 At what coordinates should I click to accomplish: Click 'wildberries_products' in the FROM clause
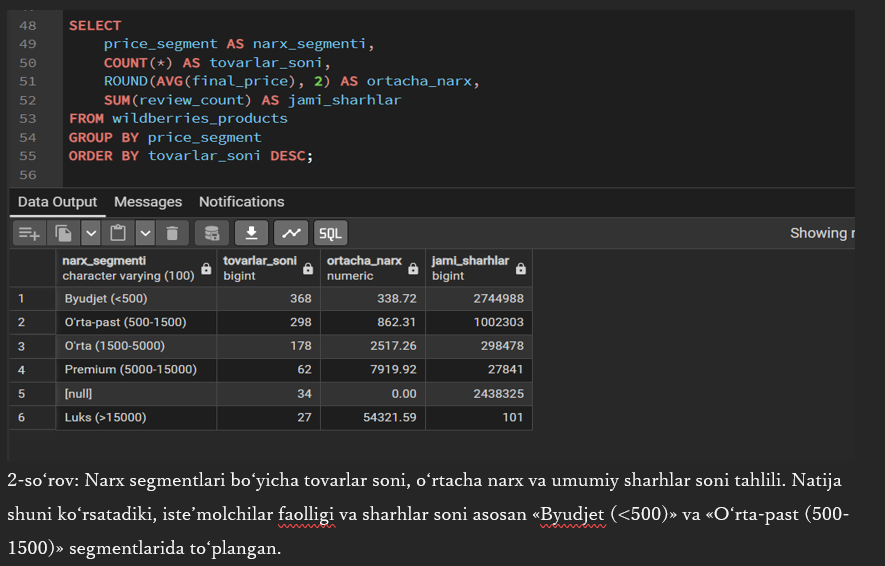point(200,119)
